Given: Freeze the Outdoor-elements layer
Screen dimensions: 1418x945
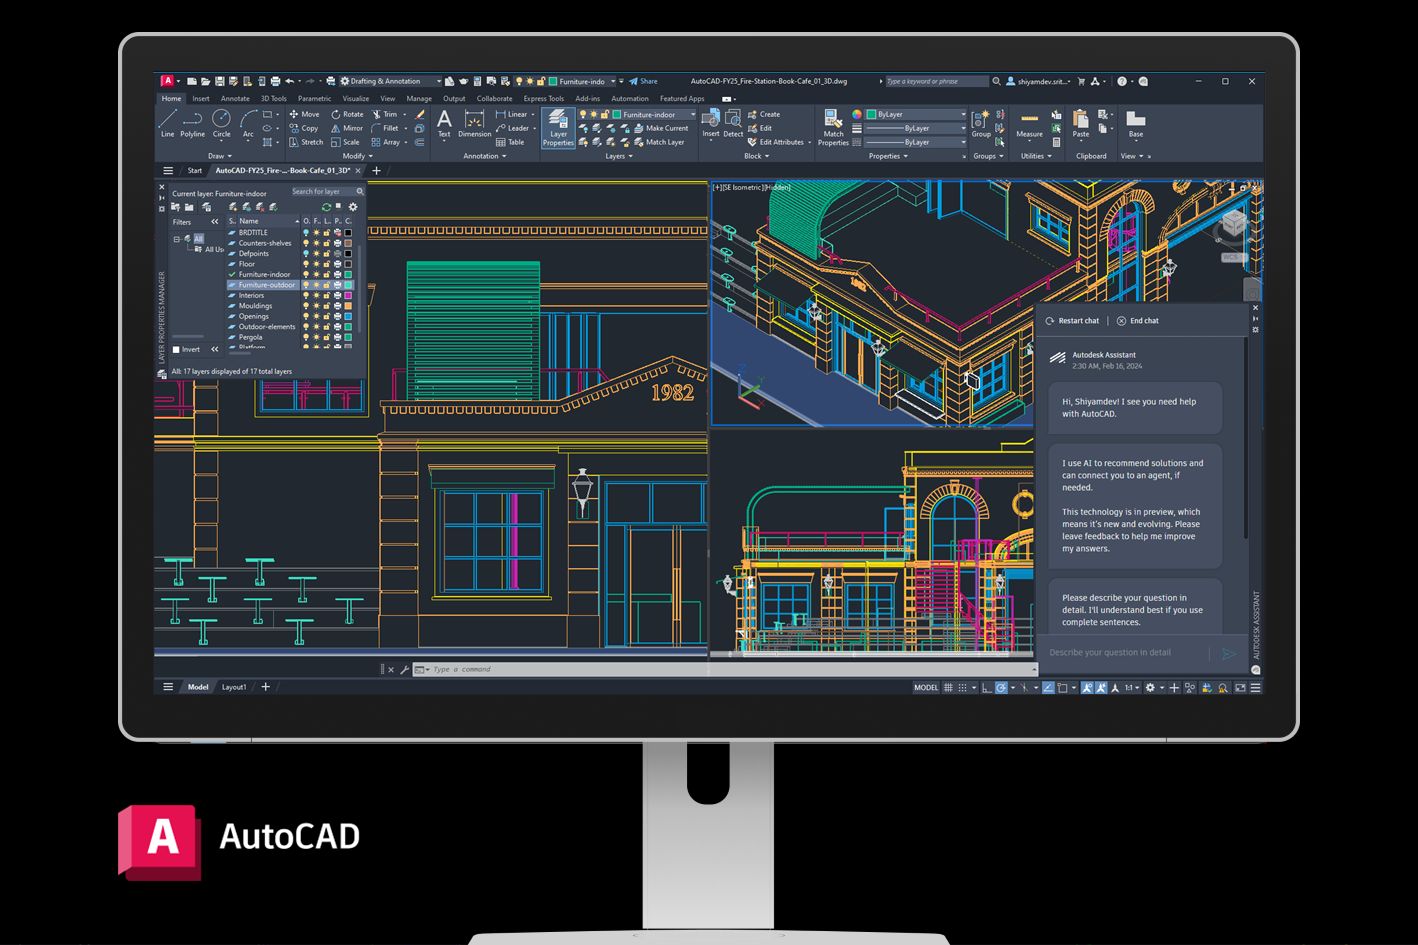Looking at the screenshot, I should click(x=316, y=327).
